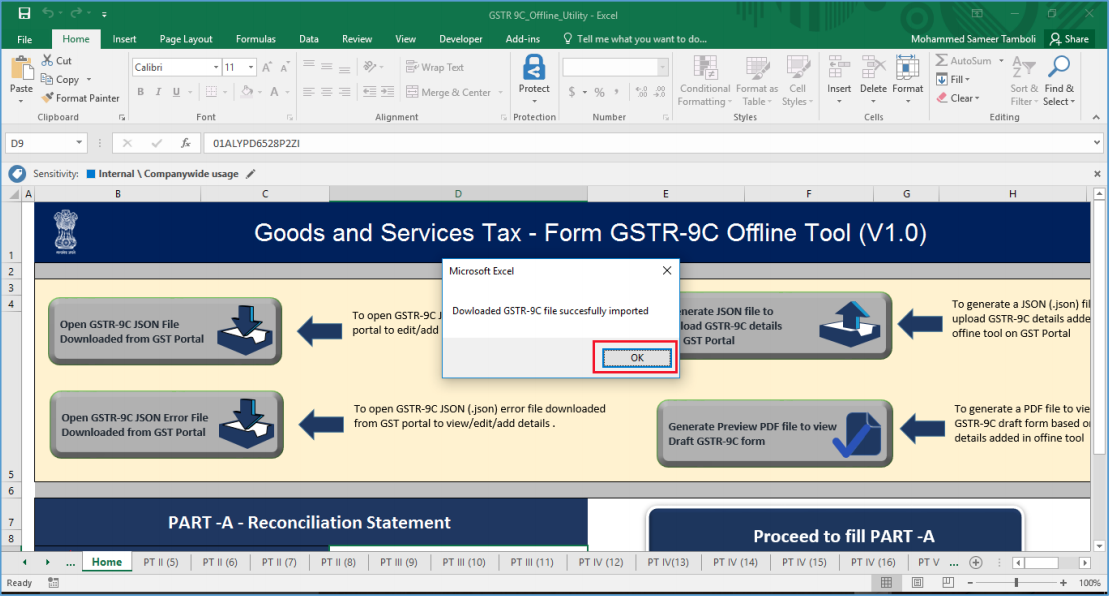Close the Microsoft Excel message dialog
This screenshot has height=597, width=1111.
pos(666,271)
